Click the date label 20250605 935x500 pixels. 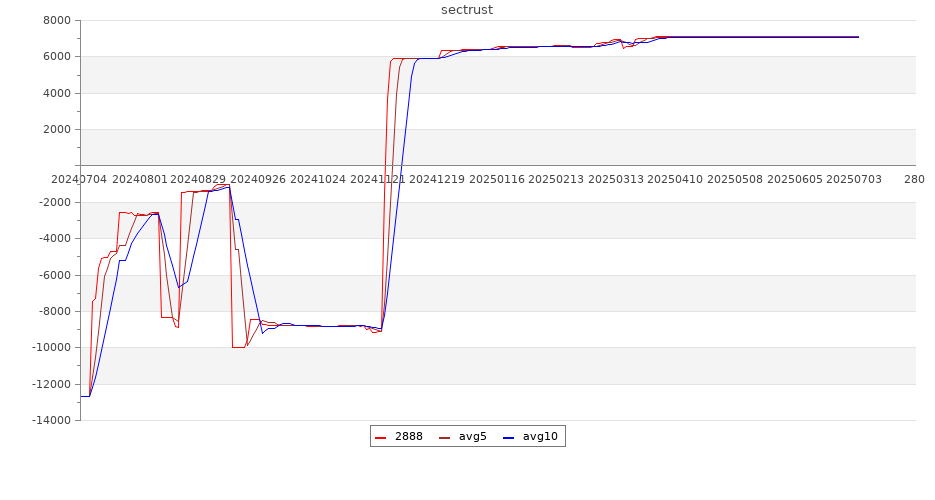795,179
